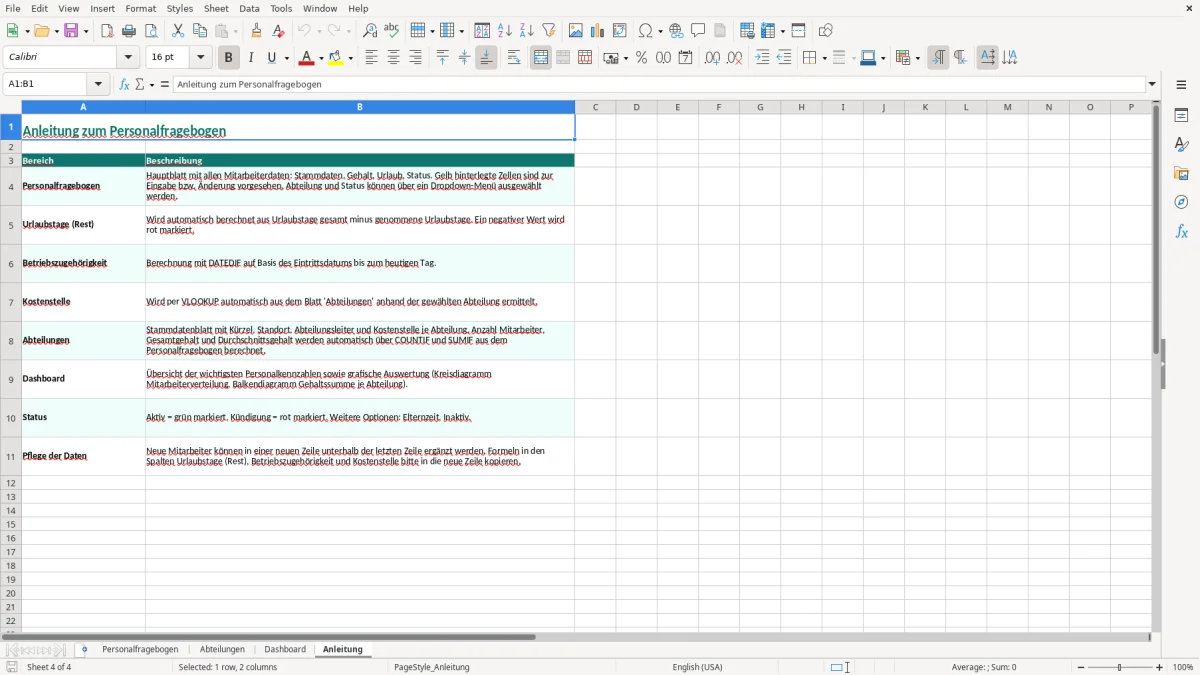Open the Format menu
Image resolution: width=1200 pixels, height=675 pixels.
point(141,8)
